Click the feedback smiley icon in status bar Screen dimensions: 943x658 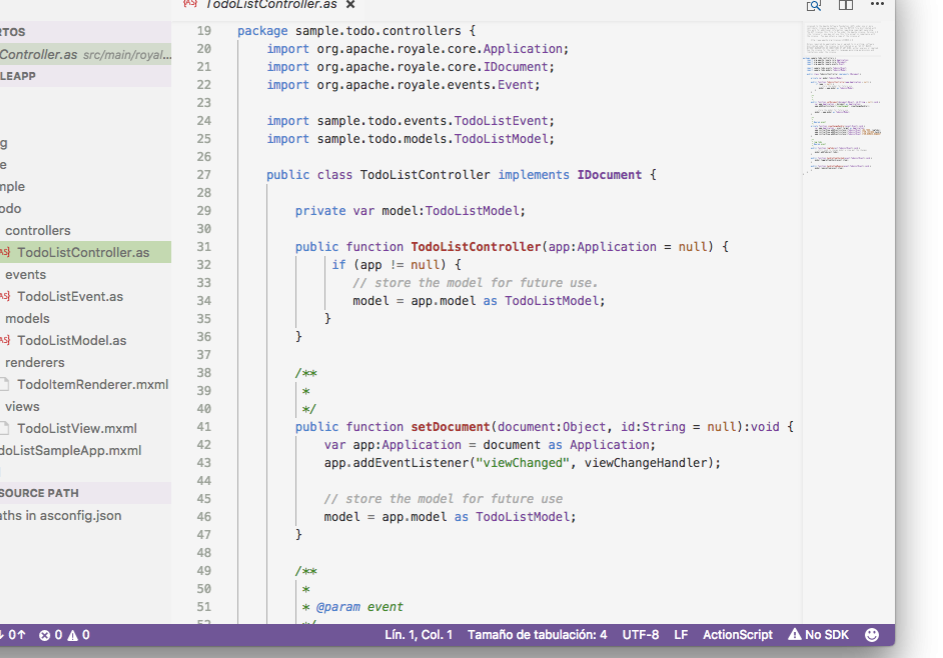872,635
